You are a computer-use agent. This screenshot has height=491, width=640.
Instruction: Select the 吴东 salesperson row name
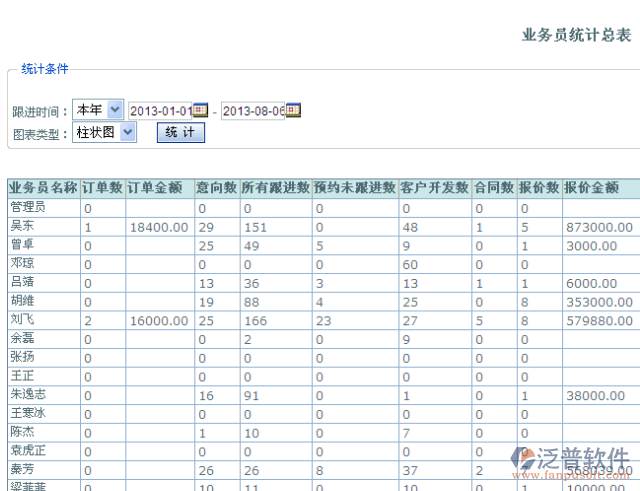pyautogui.click(x=23, y=227)
